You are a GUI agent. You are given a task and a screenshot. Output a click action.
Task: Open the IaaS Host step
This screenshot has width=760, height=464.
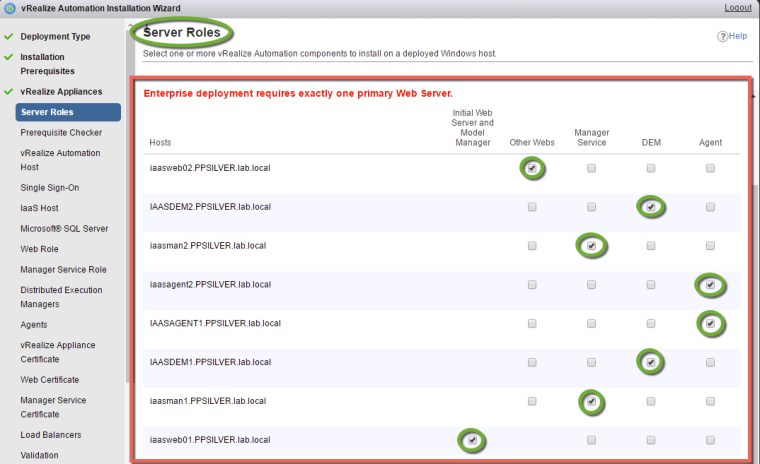coord(39,208)
